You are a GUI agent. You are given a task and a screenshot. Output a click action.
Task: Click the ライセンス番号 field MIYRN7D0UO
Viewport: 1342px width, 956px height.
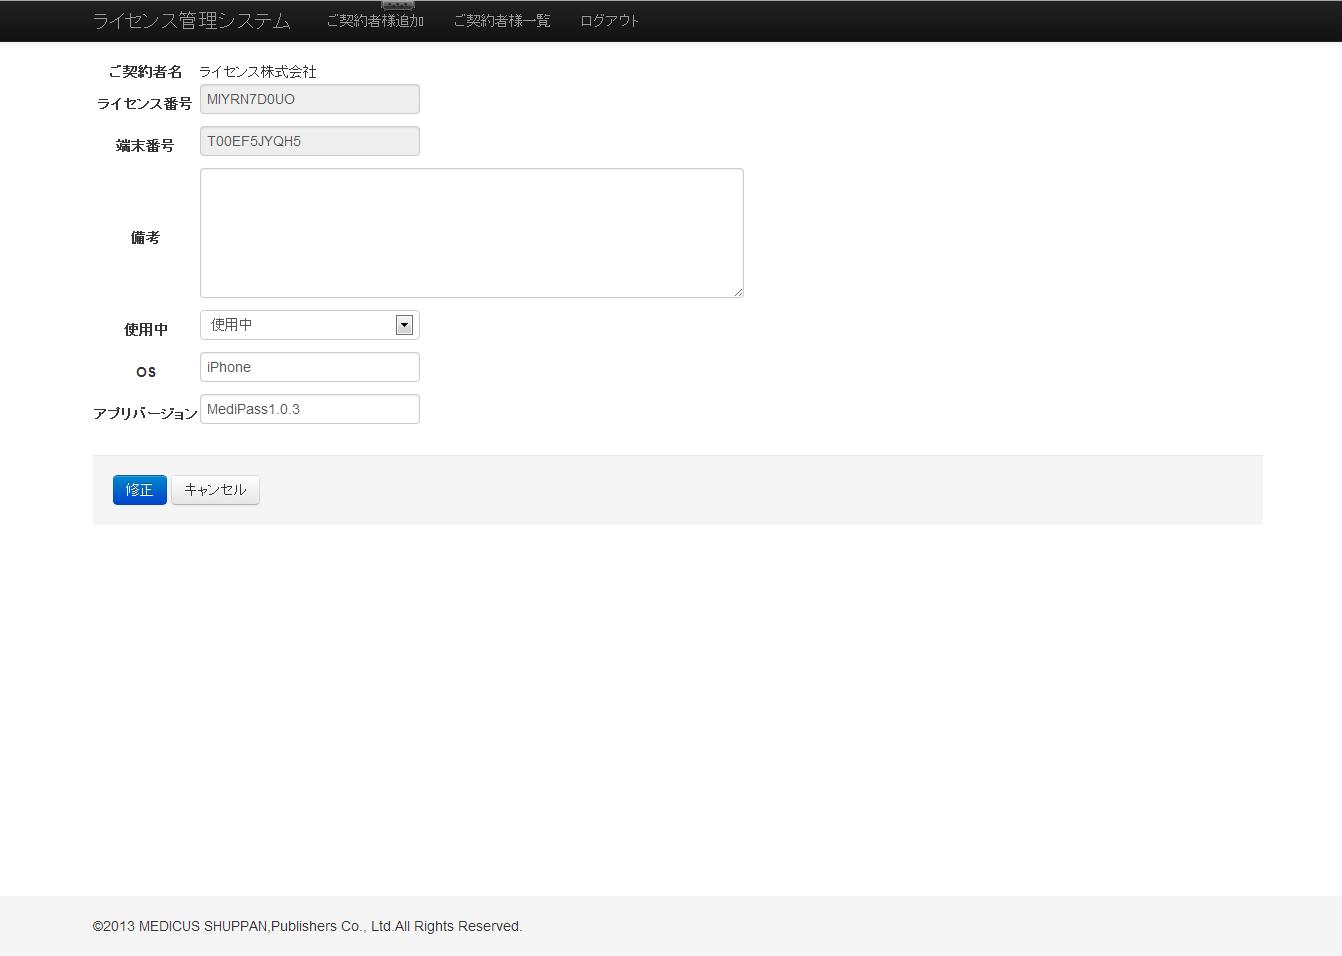310,99
